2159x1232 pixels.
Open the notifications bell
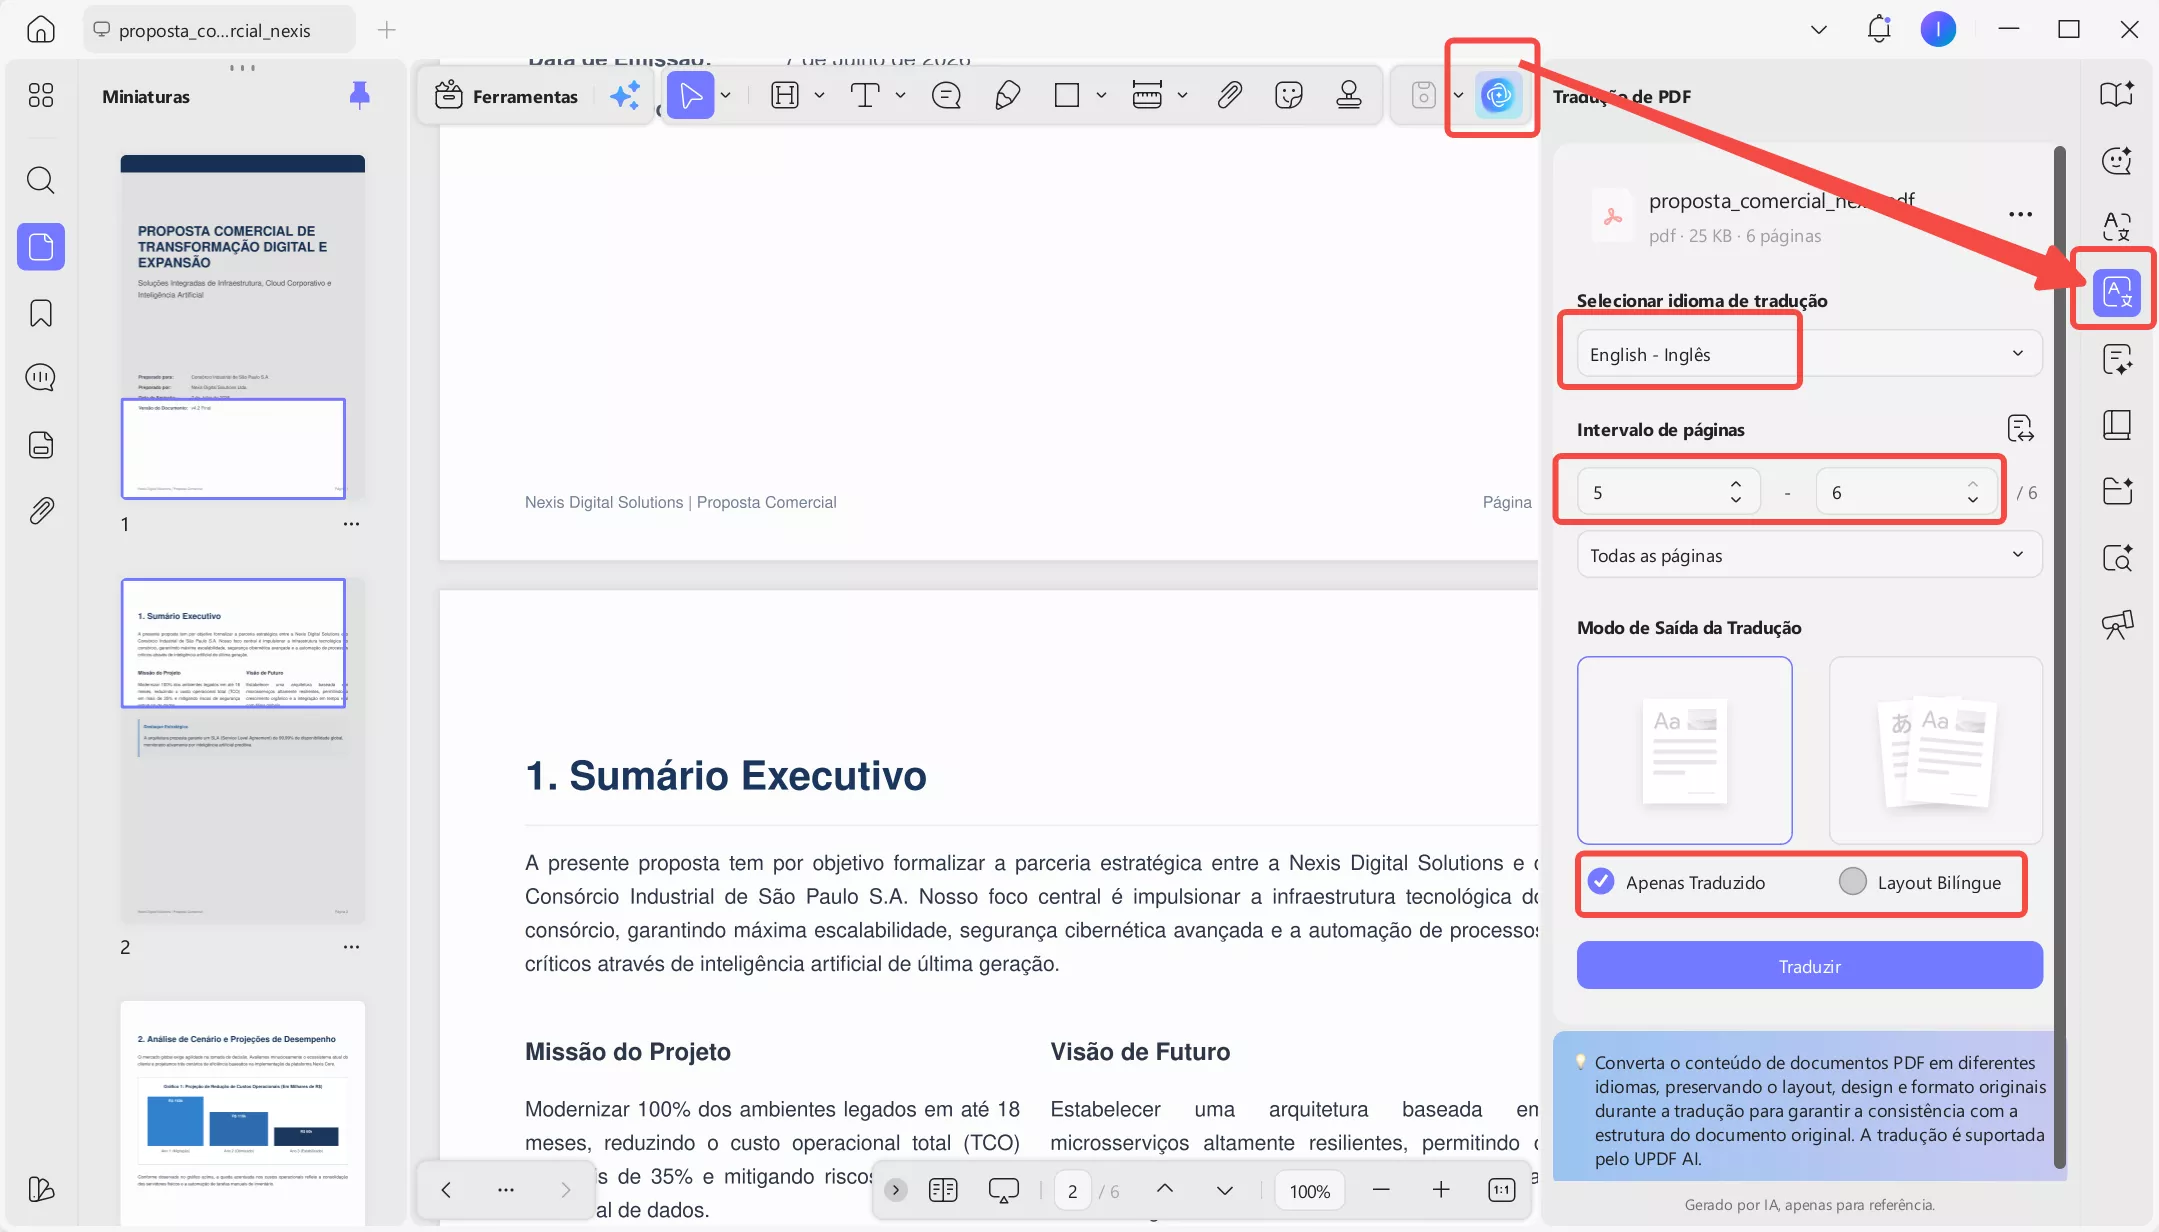pyautogui.click(x=1879, y=29)
